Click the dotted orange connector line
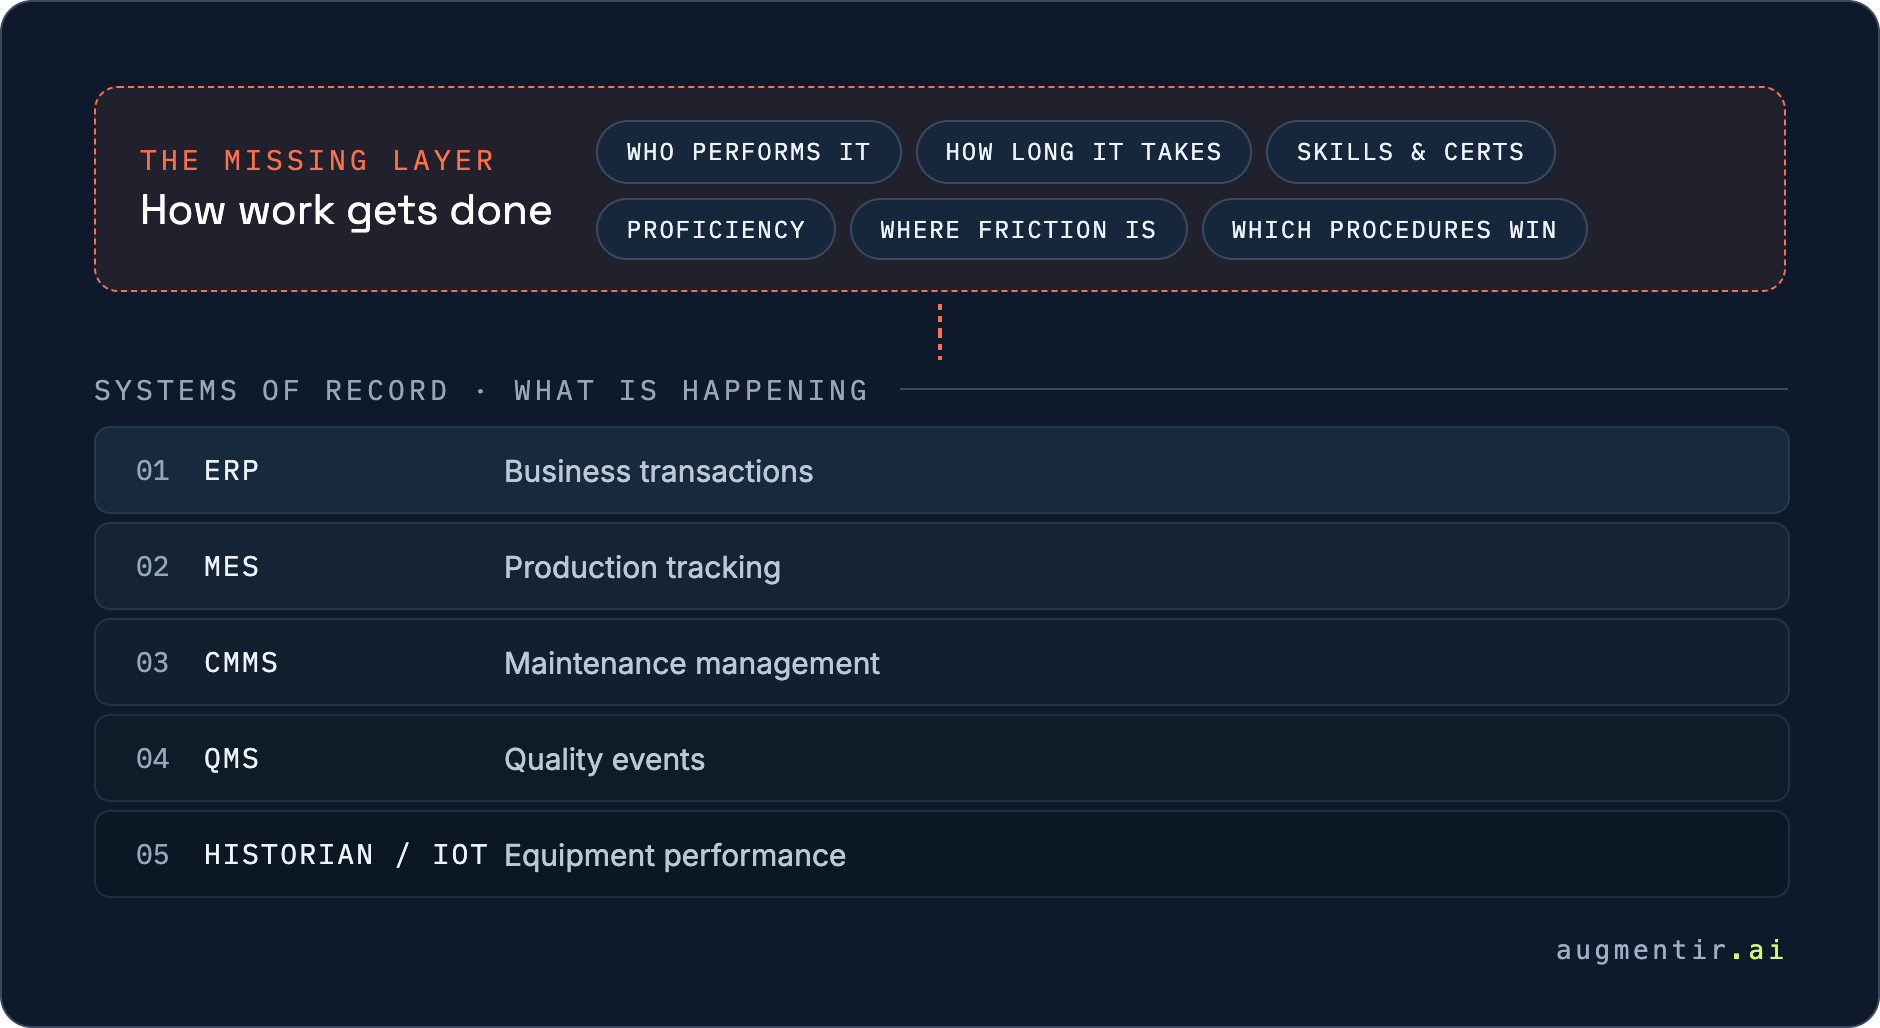This screenshot has width=1880, height=1028. click(x=940, y=332)
